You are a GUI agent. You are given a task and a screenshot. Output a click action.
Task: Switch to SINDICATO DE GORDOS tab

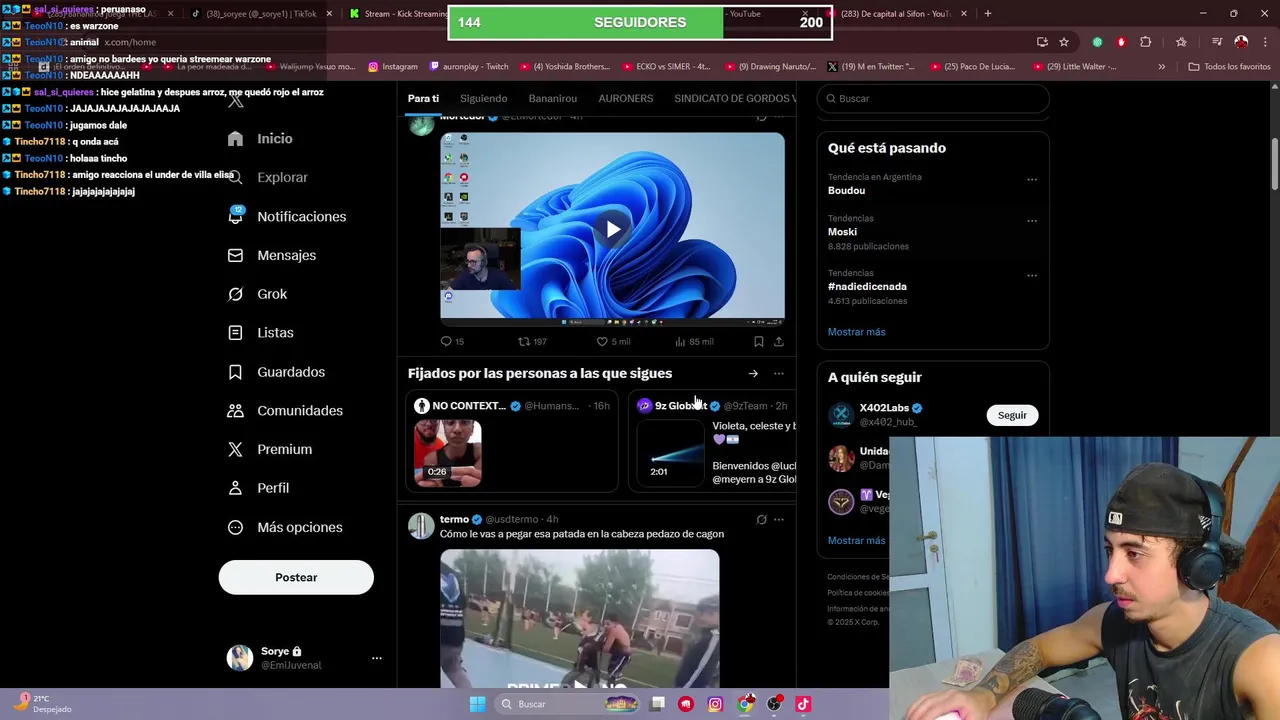tap(735, 98)
